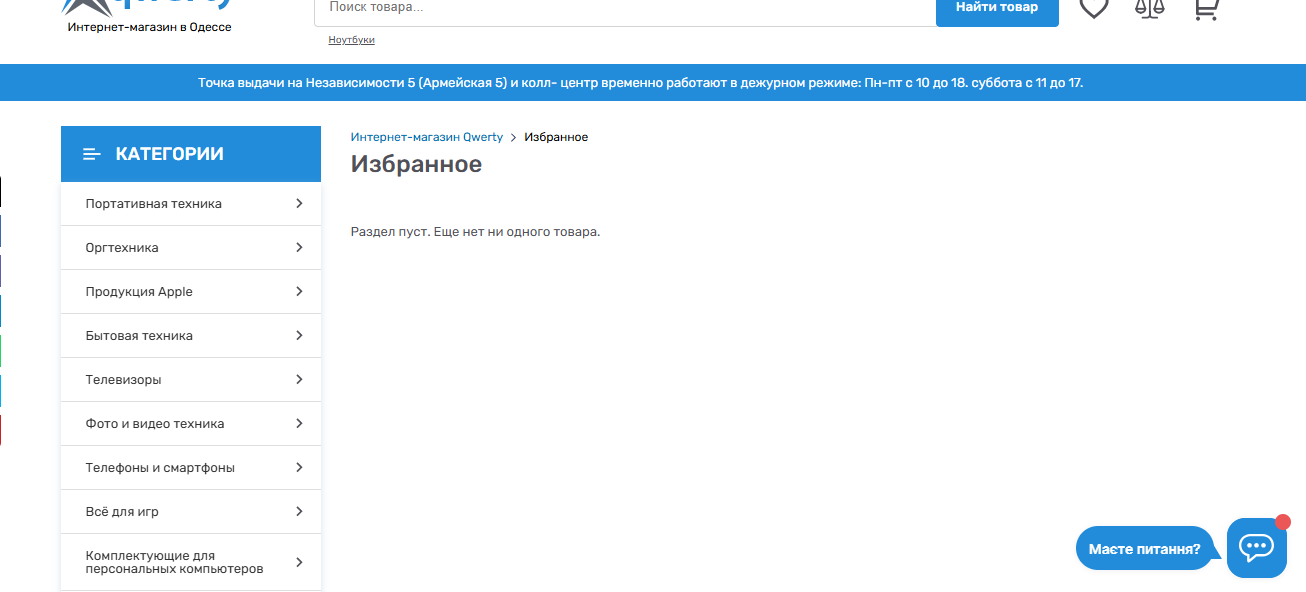Expand the Портативная техника chevron arrow
The height and width of the screenshot is (592, 1306).
point(299,204)
